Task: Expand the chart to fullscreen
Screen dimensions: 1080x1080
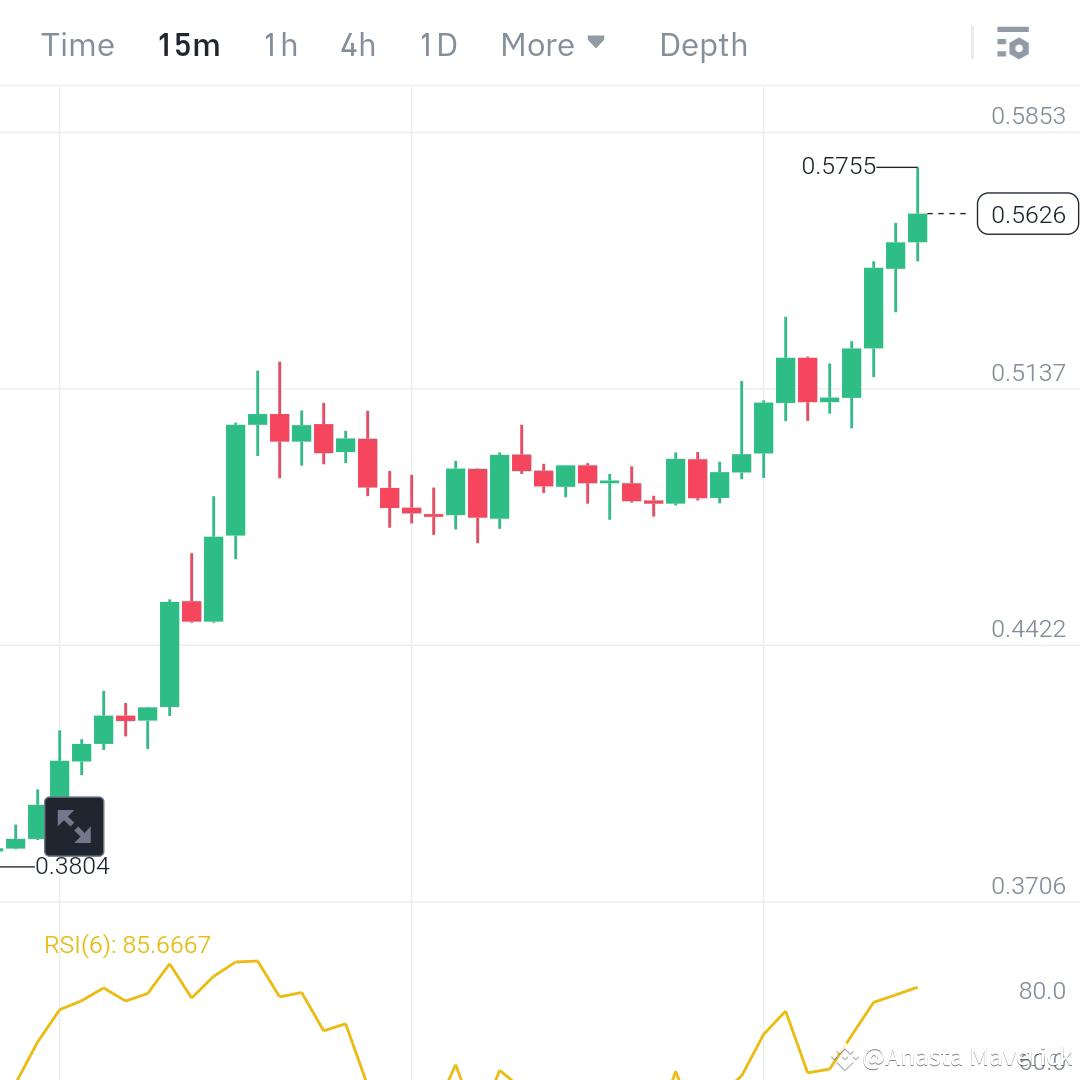Action: click(x=74, y=827)
